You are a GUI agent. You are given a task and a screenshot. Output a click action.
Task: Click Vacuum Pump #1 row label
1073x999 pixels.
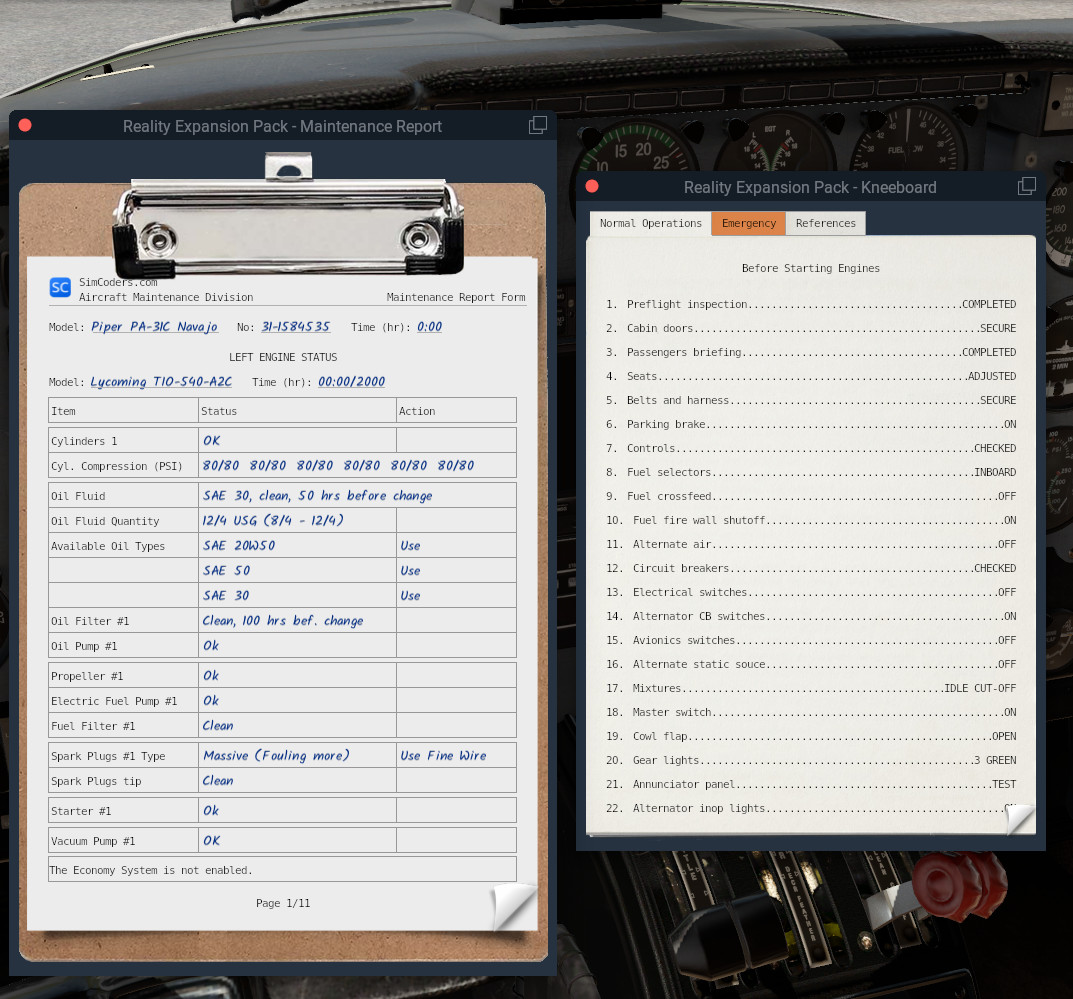(x=93, y=841)
